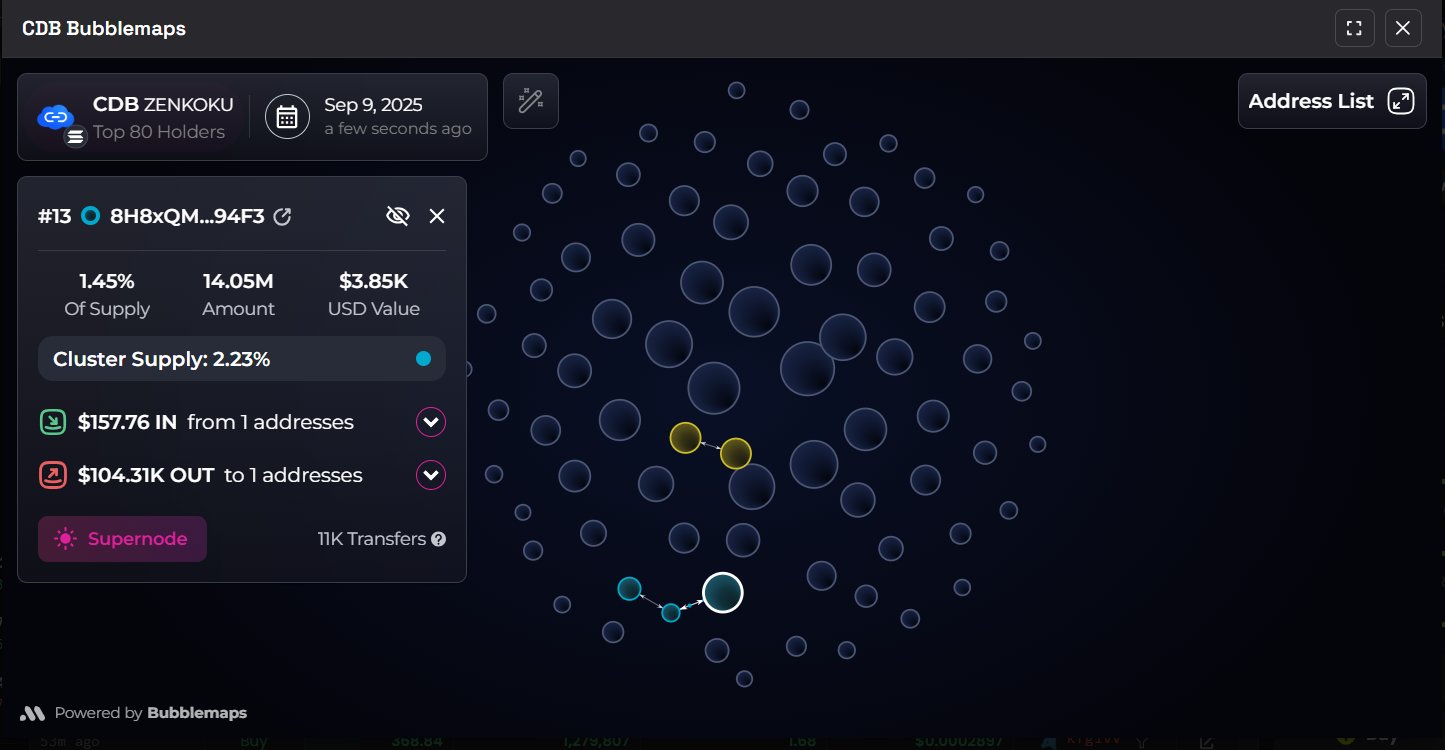Enter fullscreen mode for Bubblemaps

tap(1354, 28)
